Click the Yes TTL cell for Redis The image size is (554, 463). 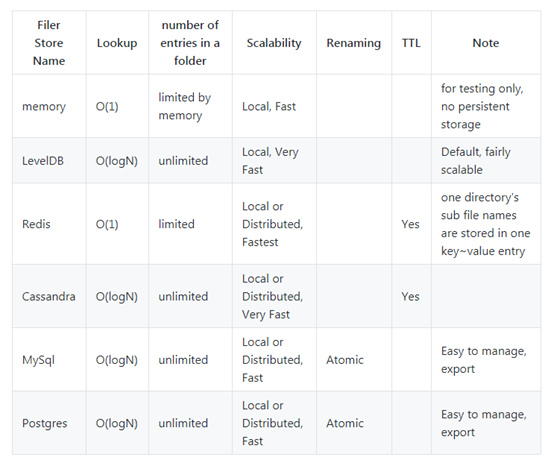point(410,224)
